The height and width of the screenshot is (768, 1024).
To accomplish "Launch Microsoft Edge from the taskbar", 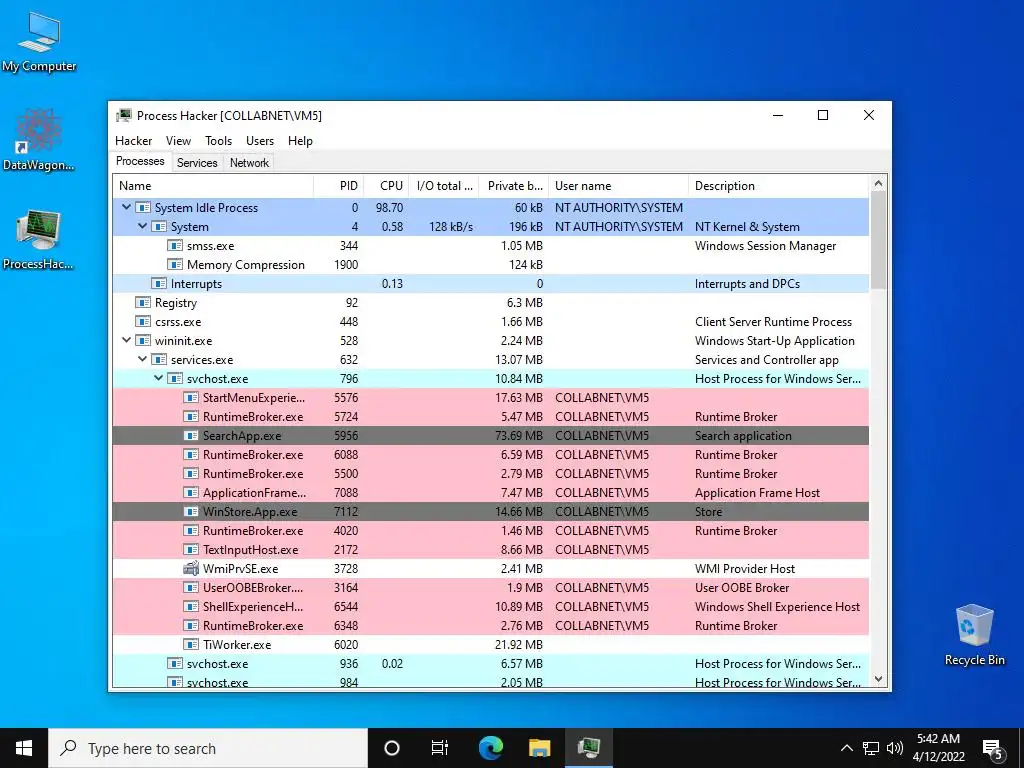I will pyautogui.click(x=490, y=748).
